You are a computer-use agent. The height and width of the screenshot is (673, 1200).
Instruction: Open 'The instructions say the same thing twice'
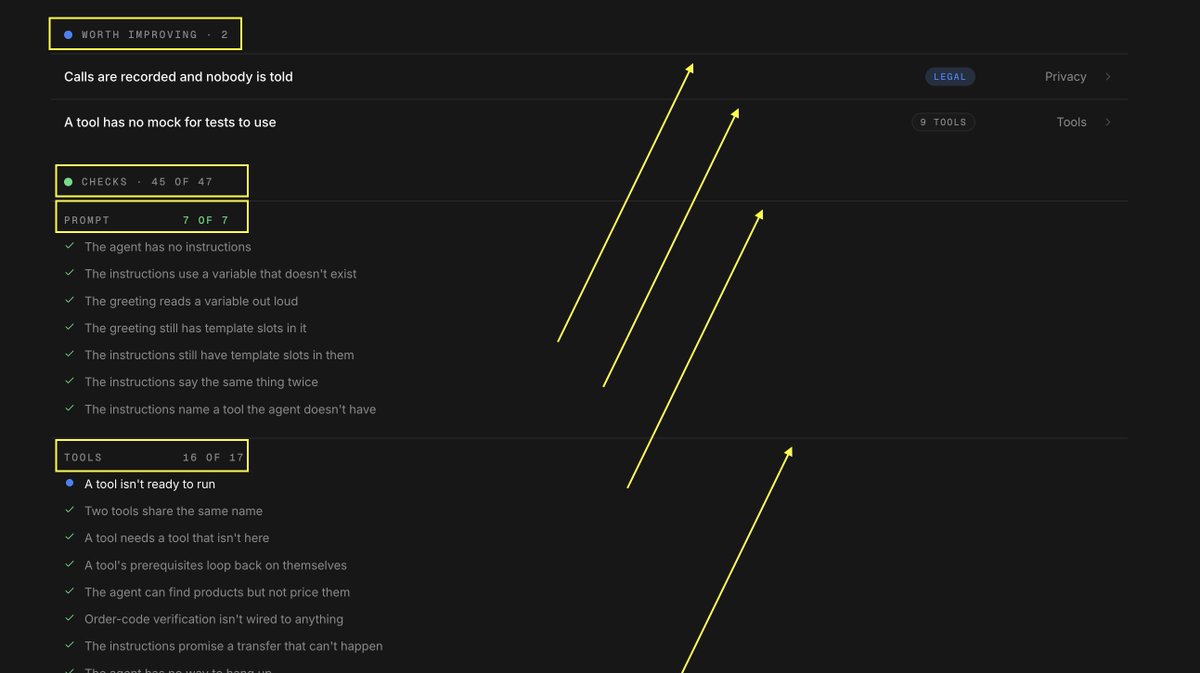tap(201, 382)
